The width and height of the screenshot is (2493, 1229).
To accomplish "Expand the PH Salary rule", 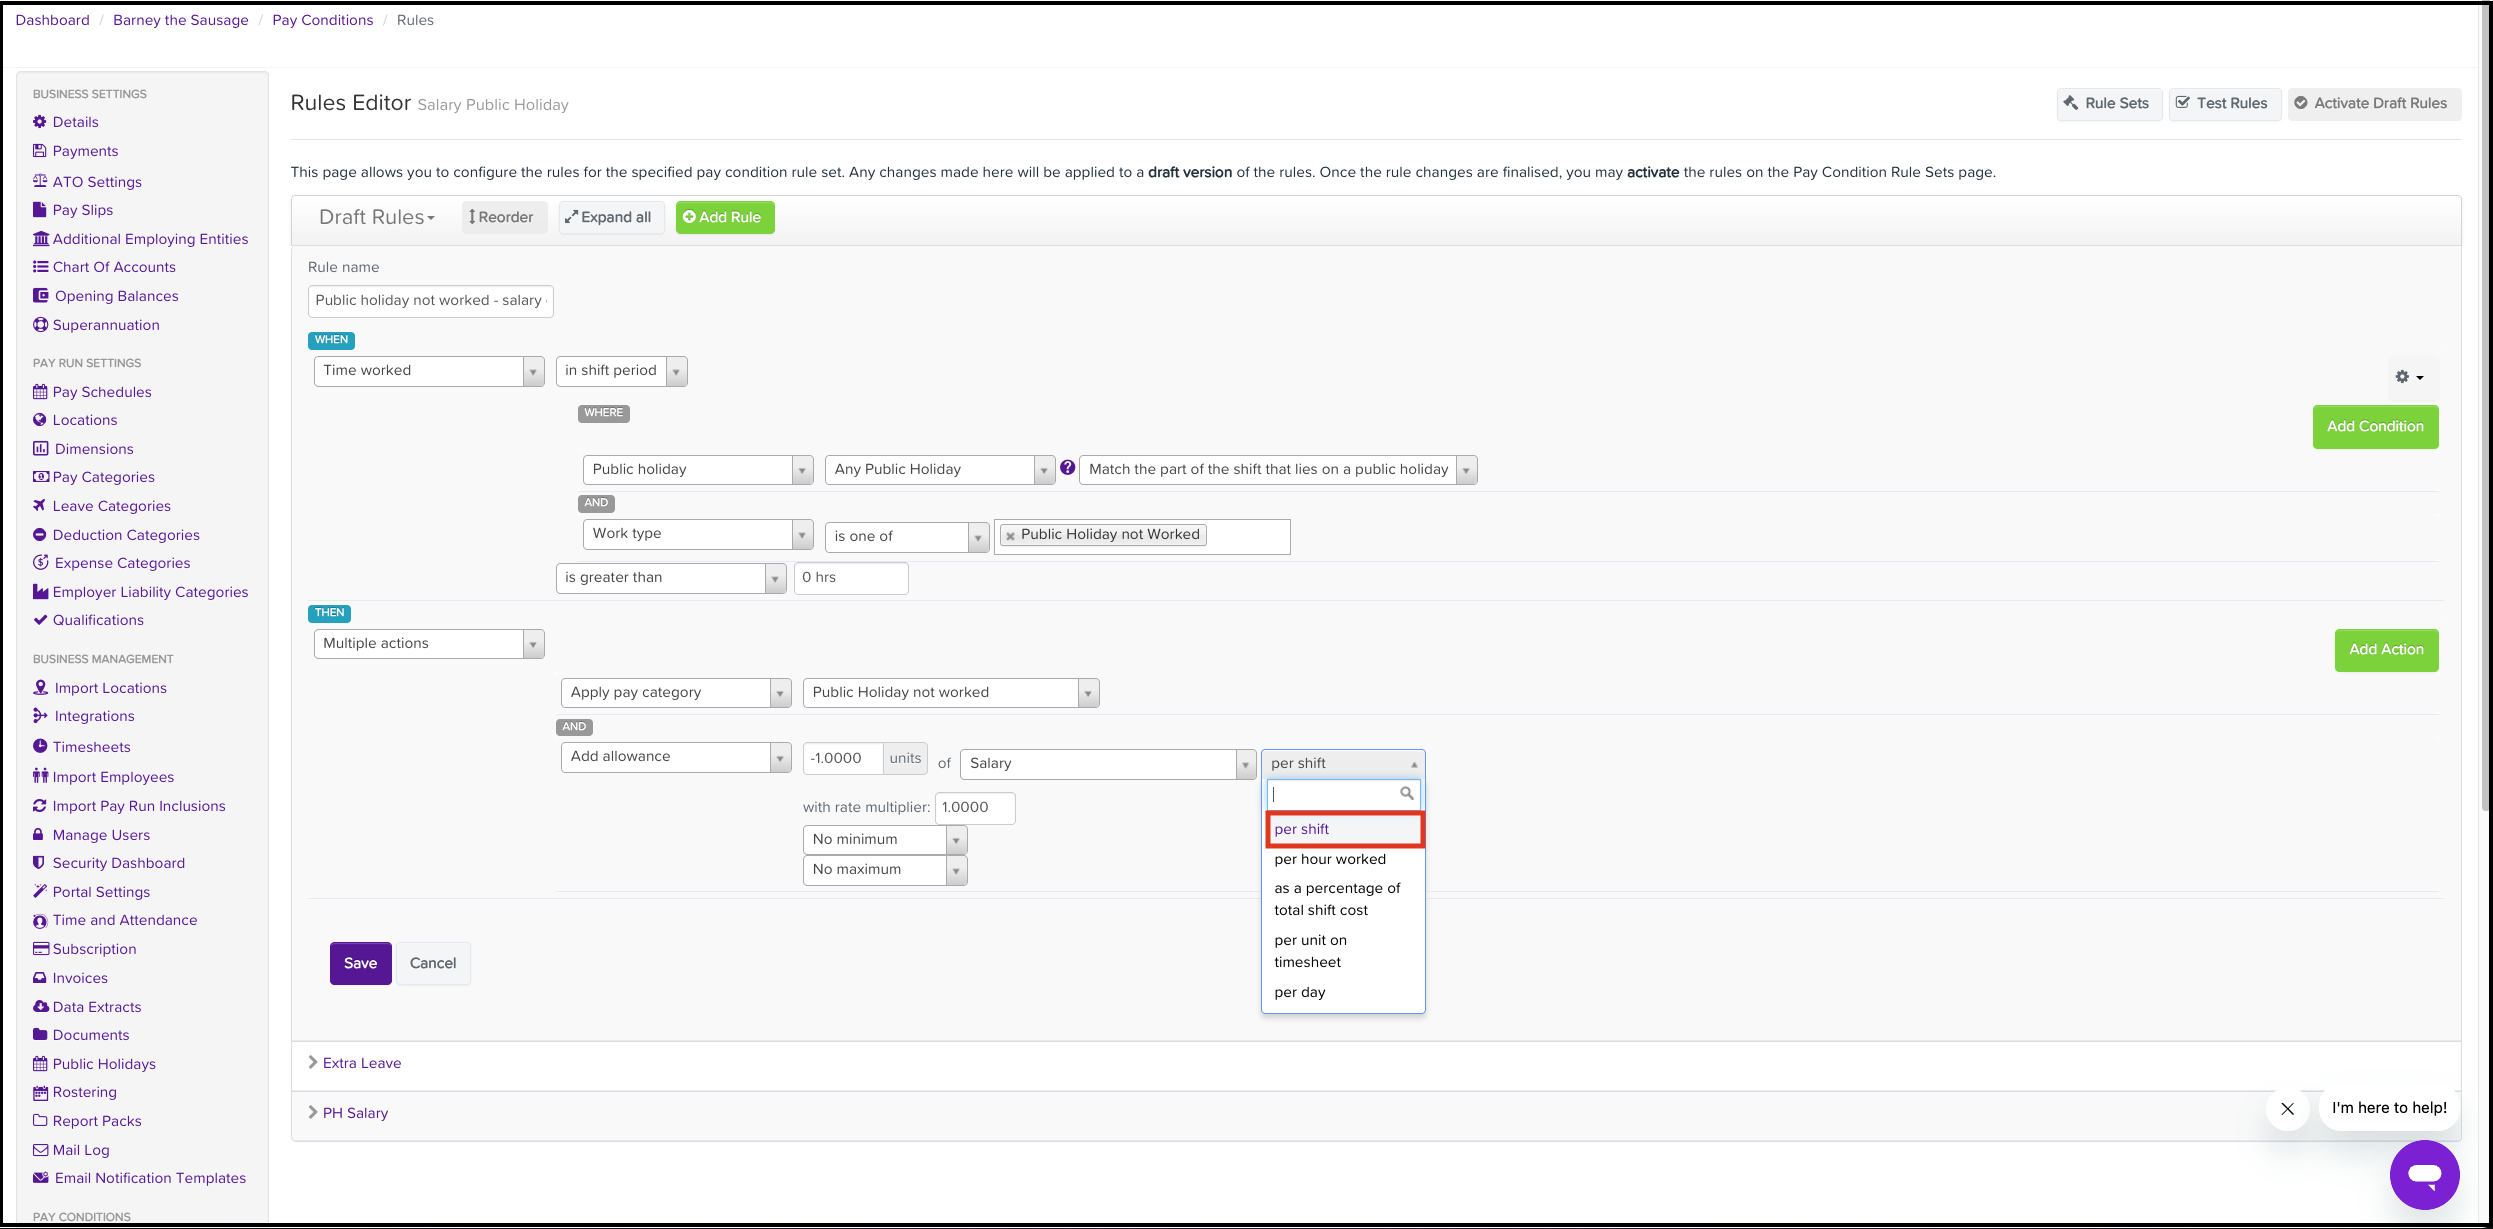I will tap(354, 1113).
